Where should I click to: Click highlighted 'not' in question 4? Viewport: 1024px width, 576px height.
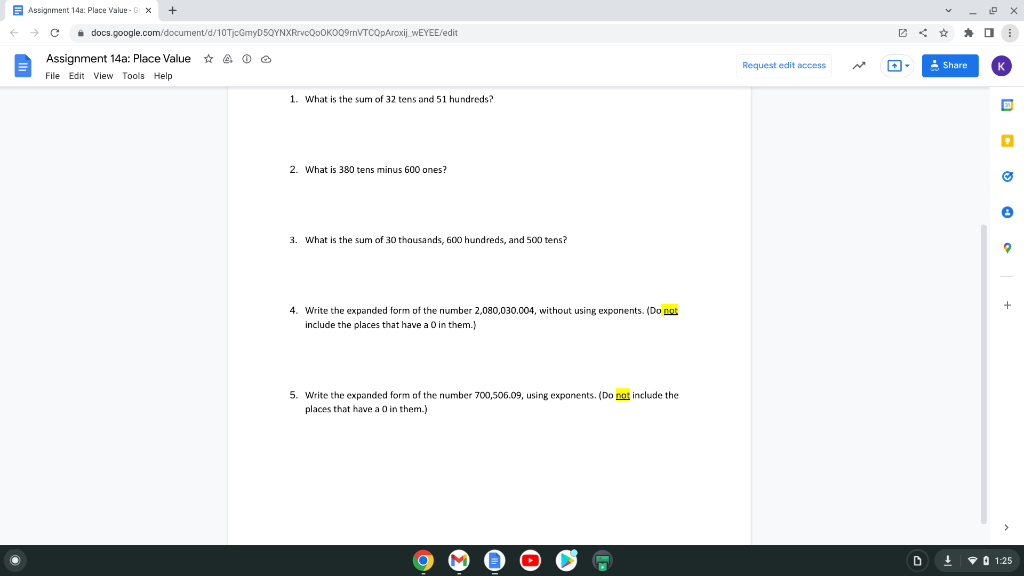pos(670,311)
